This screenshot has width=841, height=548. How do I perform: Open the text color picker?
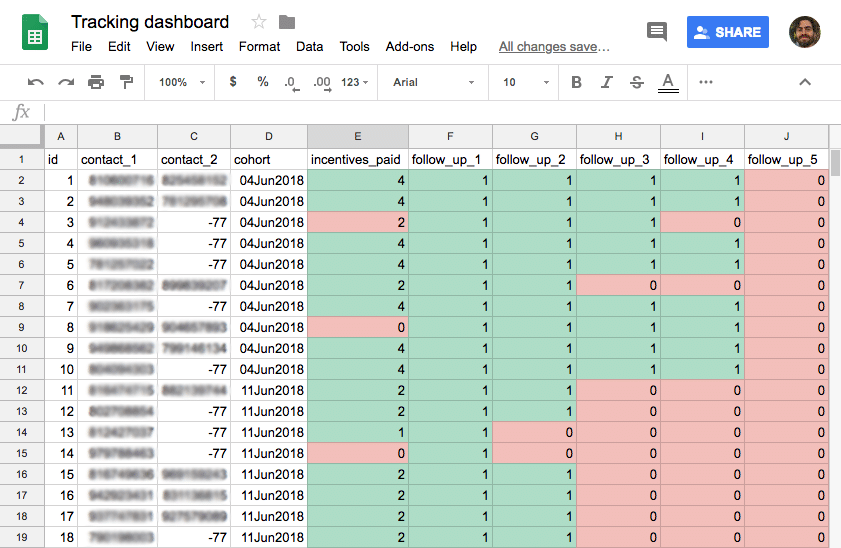[x=668, y=83]
